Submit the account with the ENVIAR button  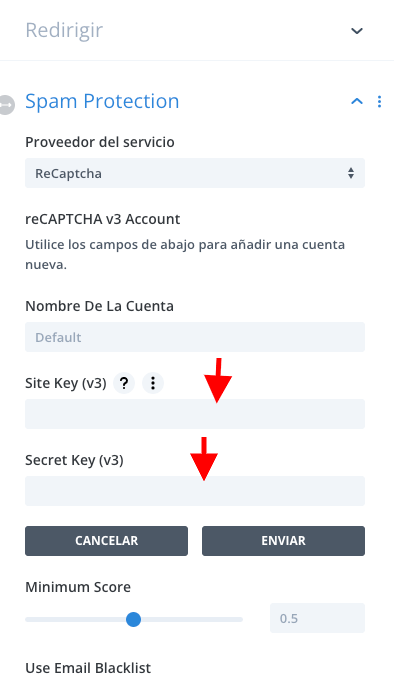pos(284,541)
